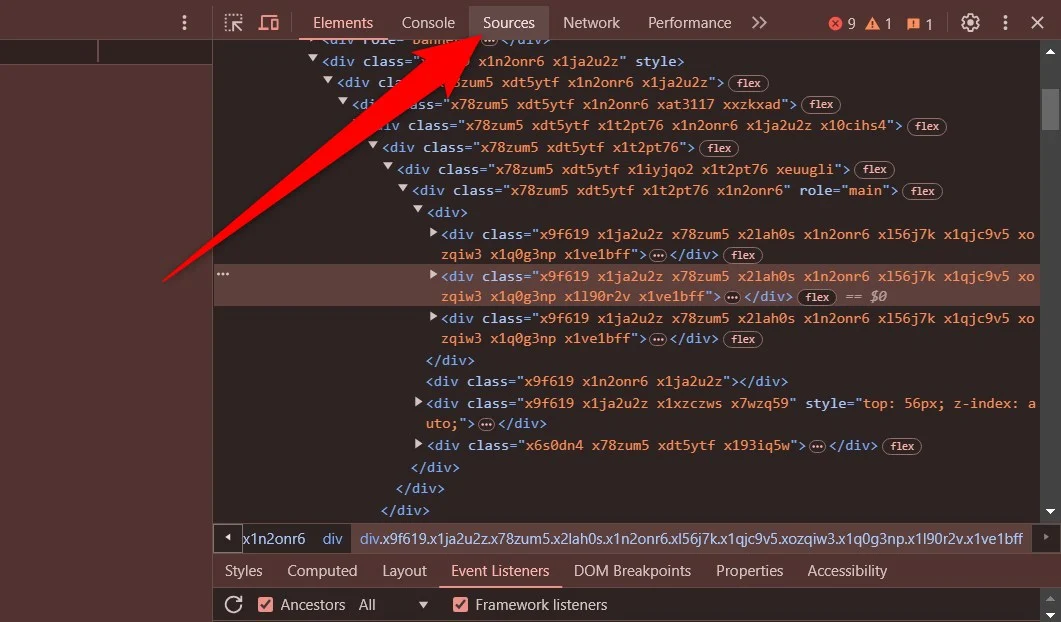The height and width of the screenshot is (622, 1061).
Task: Show more tabs with double chevron
Action: coord(759,22)
